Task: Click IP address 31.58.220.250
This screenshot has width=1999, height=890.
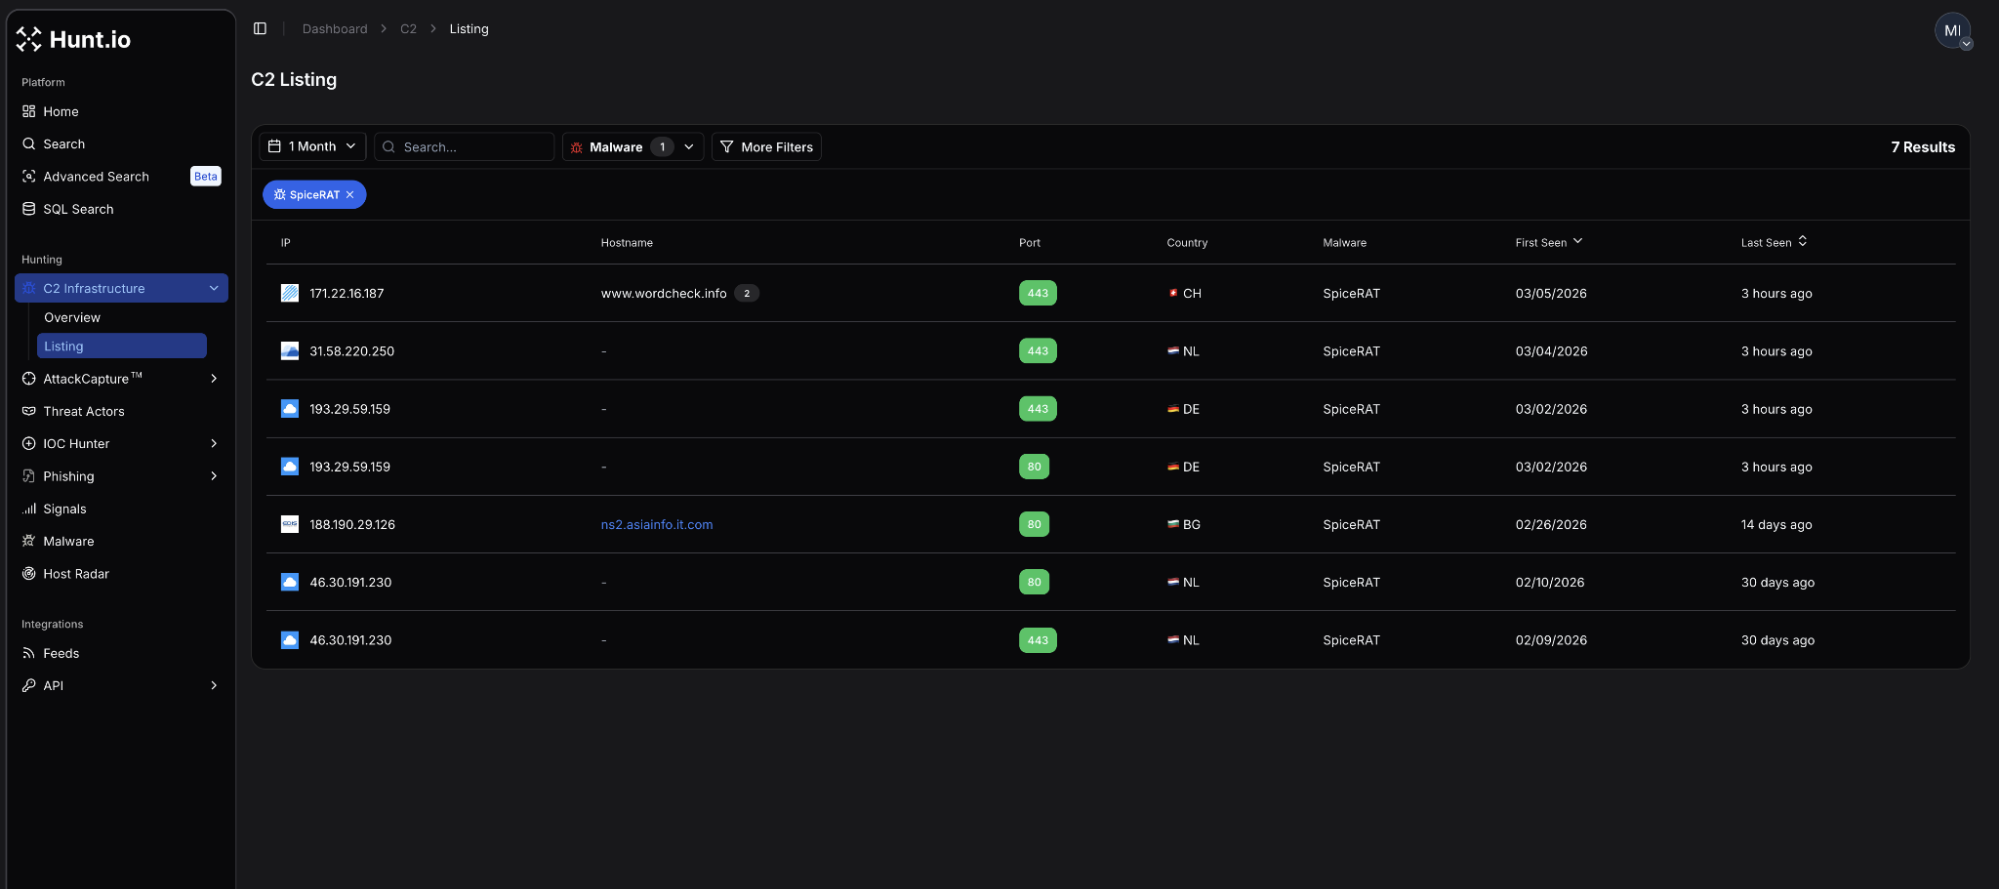Action: tap(352, 351)
